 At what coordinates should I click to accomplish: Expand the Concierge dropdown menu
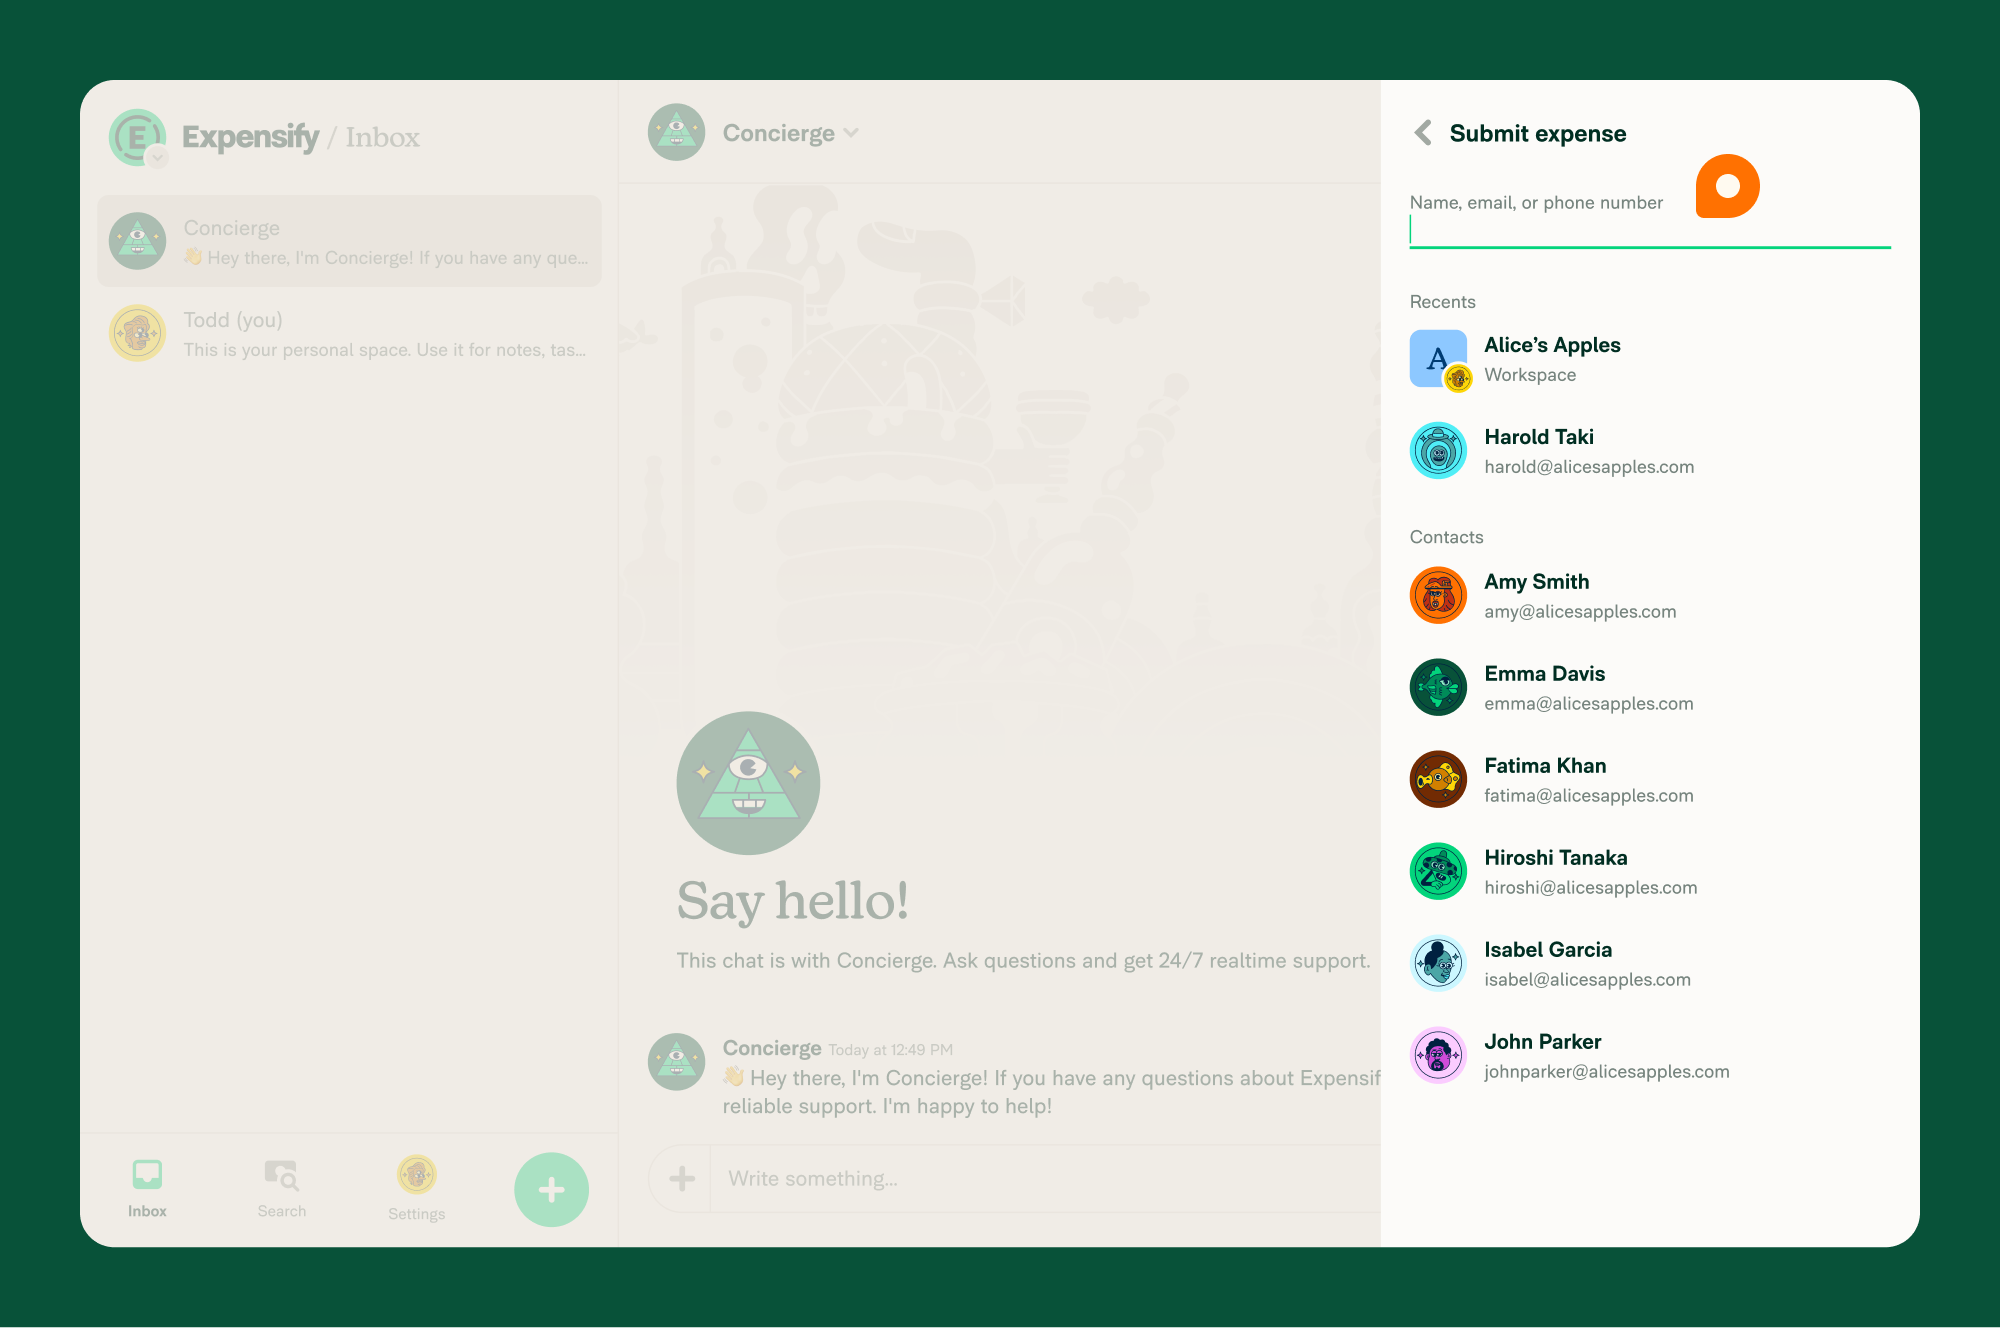click(853, 133)
